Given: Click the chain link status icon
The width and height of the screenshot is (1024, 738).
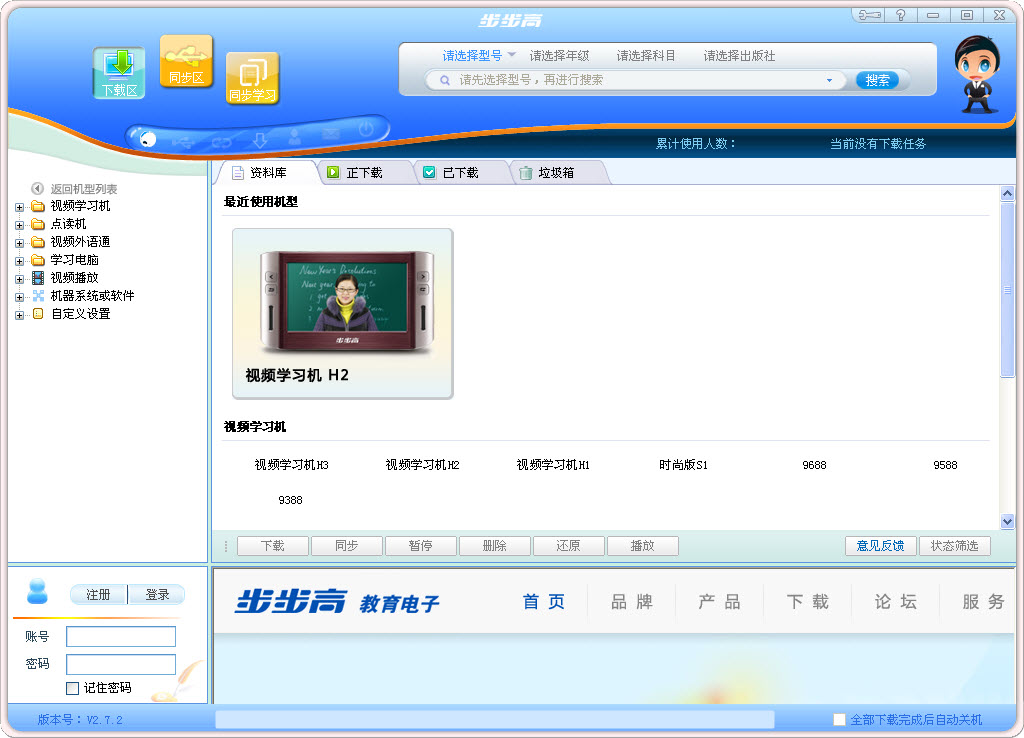Looking at the screenshot, I should click(x=221, y=141).
